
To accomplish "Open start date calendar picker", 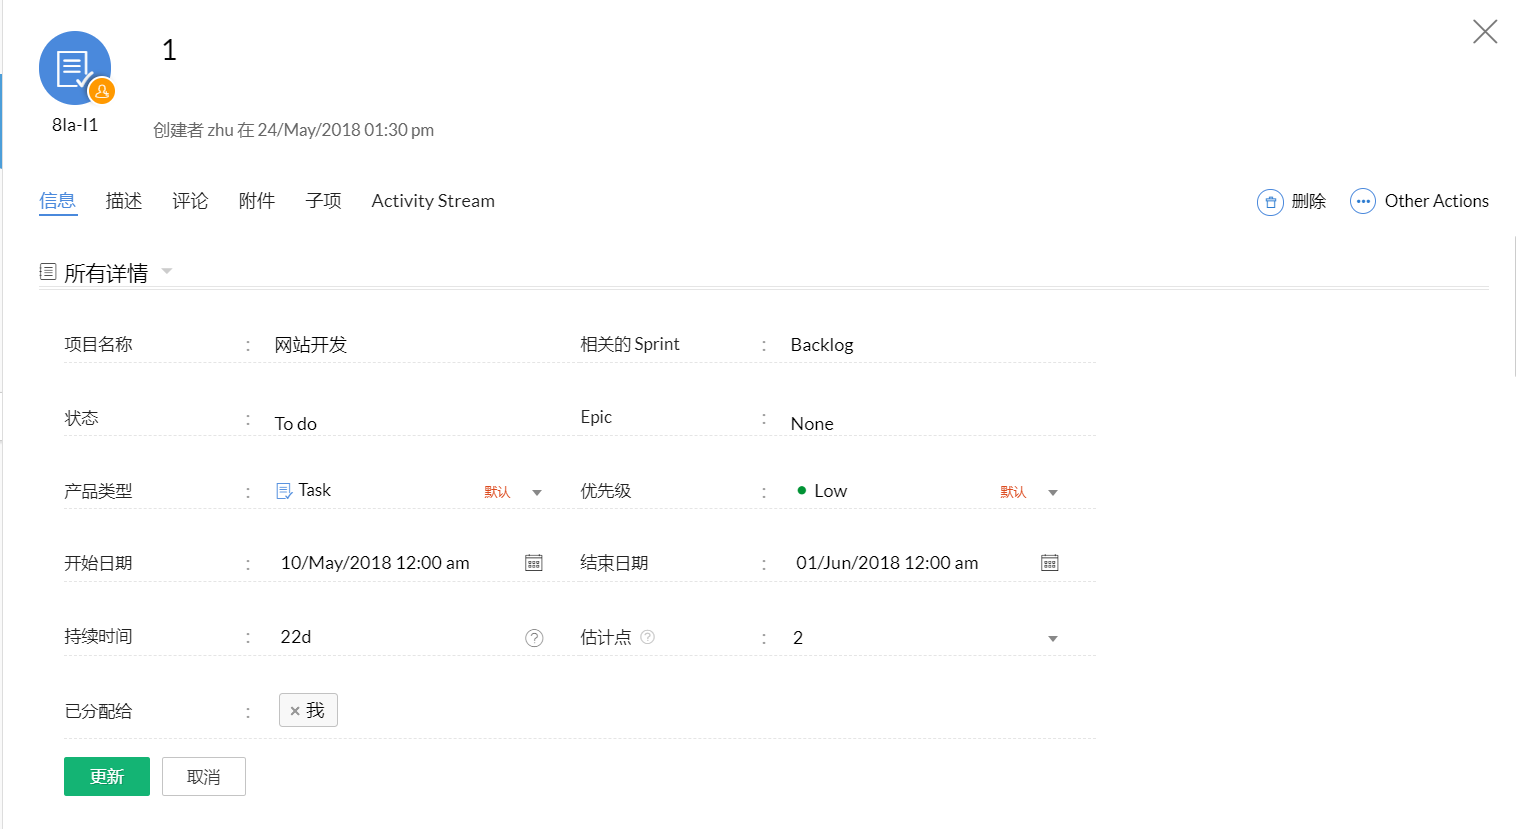I will [534, 563].
